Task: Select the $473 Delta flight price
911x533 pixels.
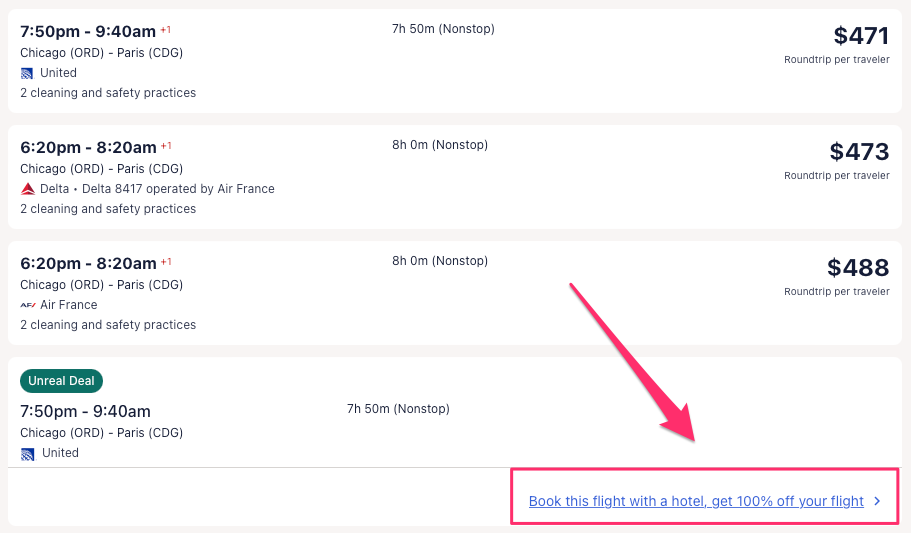Action: tap(858, 153)
